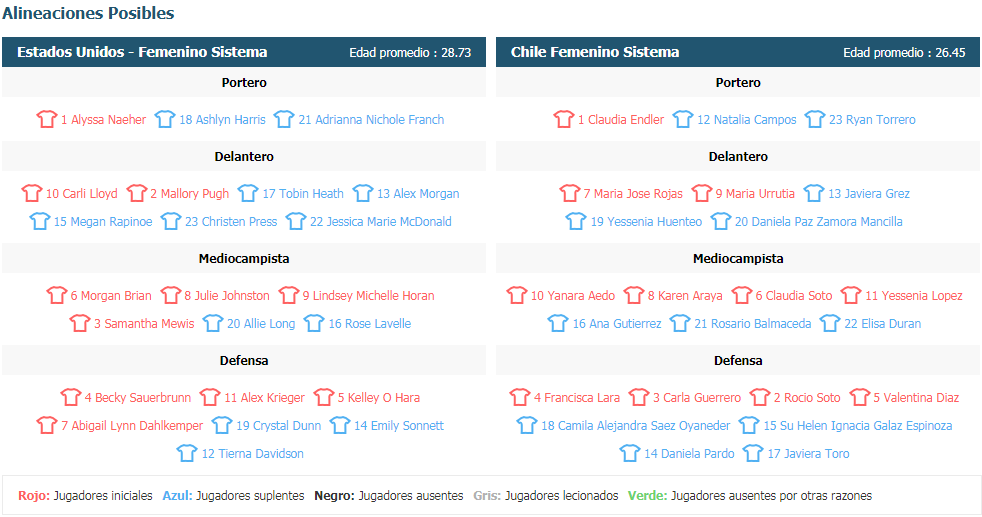
Task: Click the Chile Femenino Sistema header
Action: pyautogui.click(x=595, y=52)
